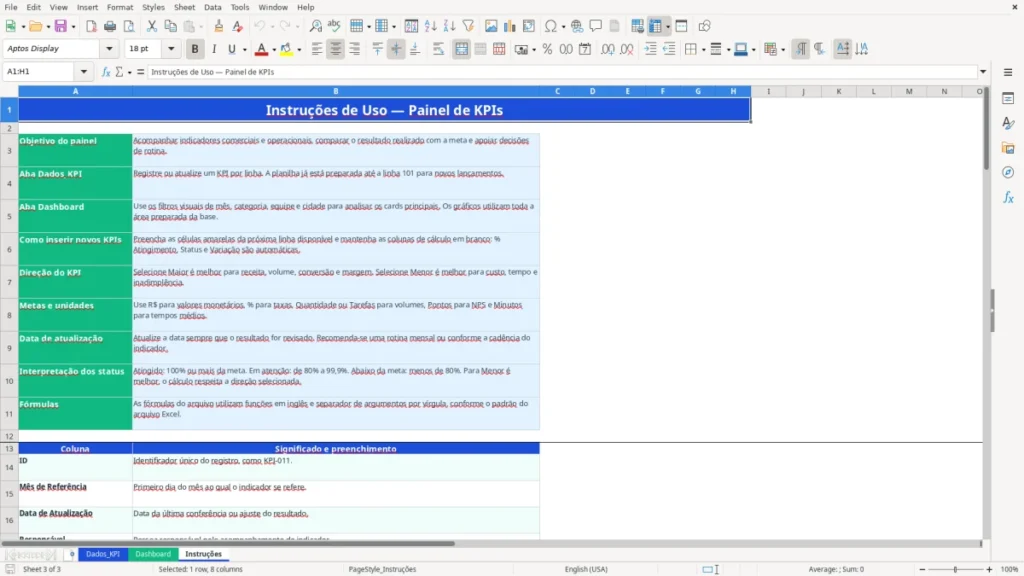The image size is (1024, 576).
Task: Click English (USA) language in status bar
Action: (586, 569)
